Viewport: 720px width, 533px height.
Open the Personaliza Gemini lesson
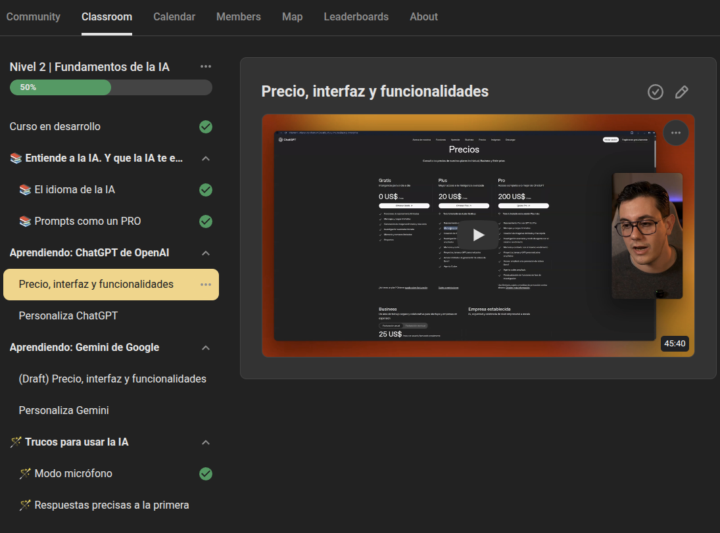click(x=64, y=410)
